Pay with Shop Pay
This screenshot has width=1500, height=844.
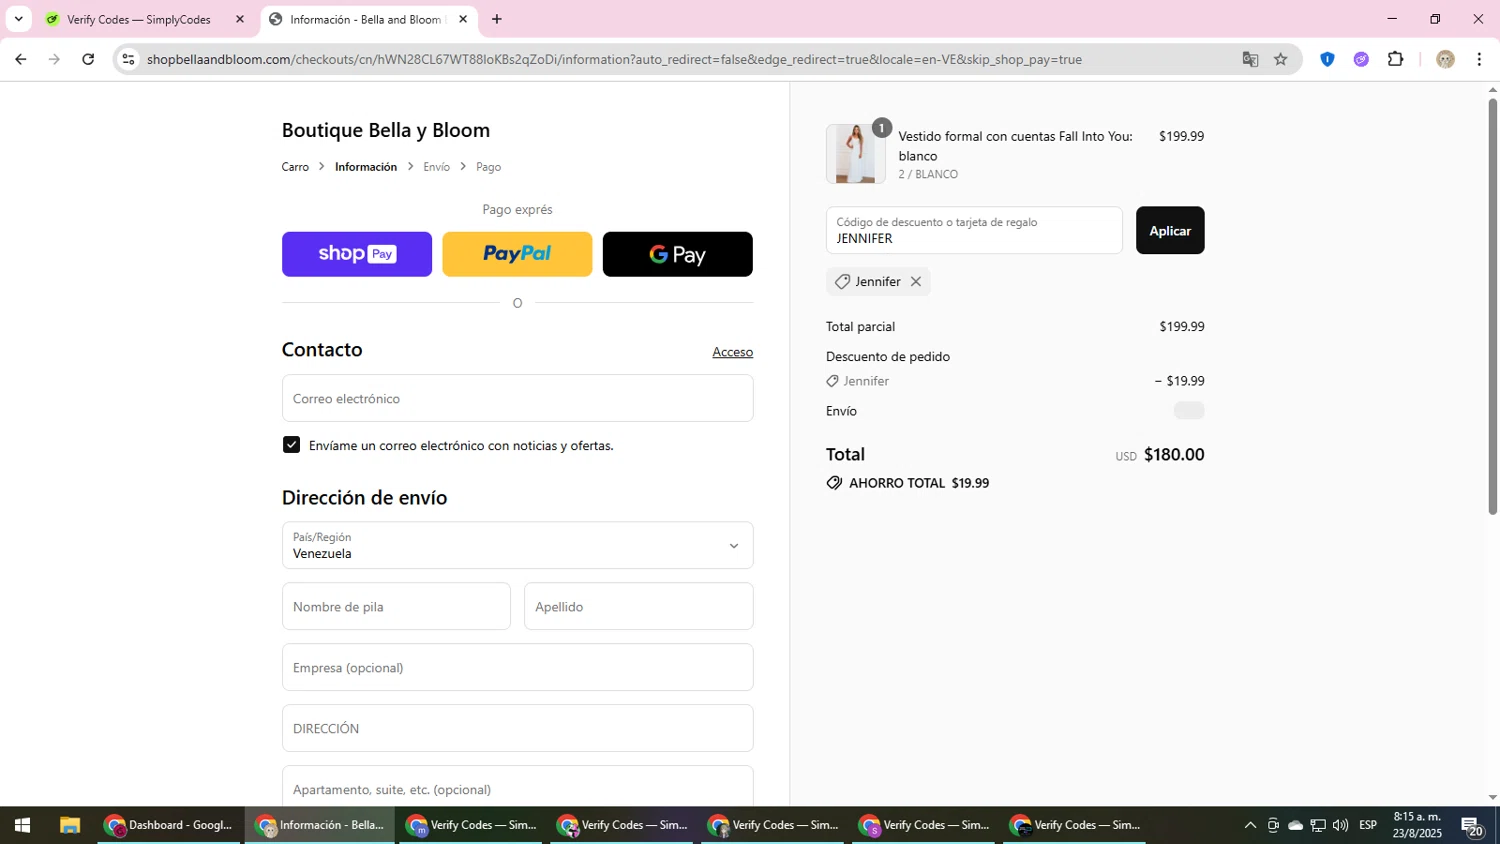[x=357, y=254]
